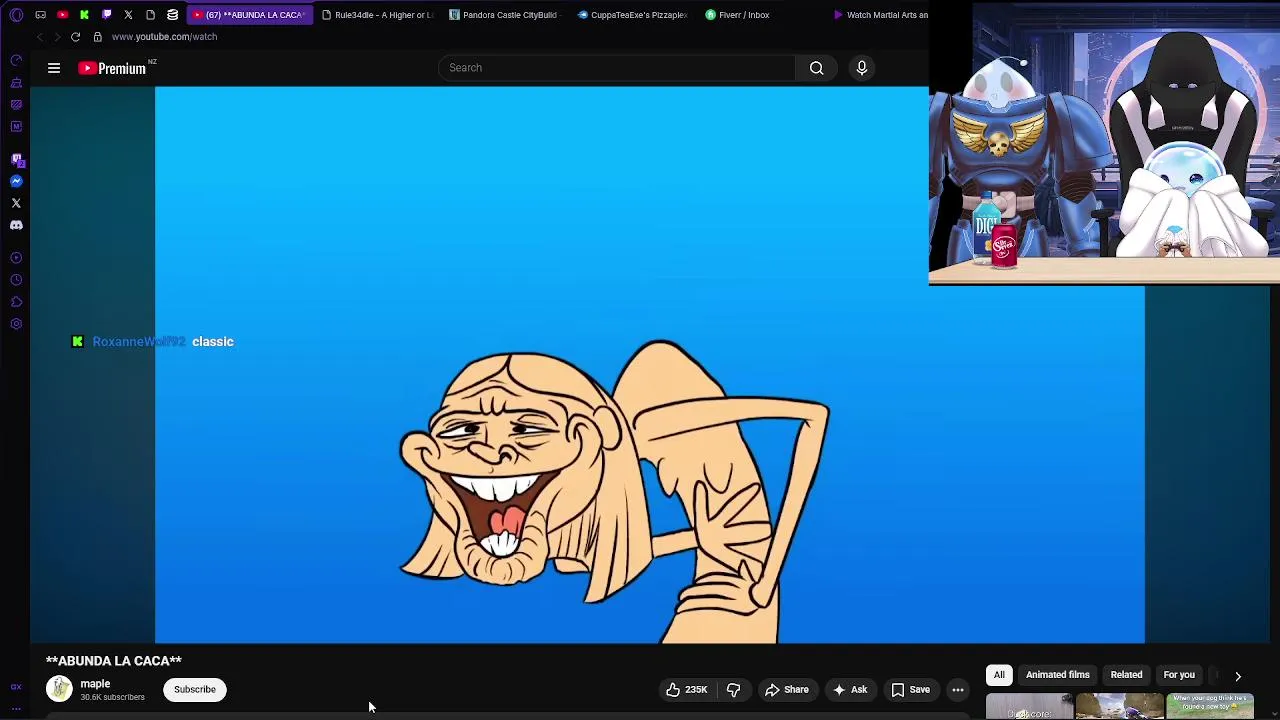
Task: Open the pinned Twitch tab icon
Action: [106, 15]
